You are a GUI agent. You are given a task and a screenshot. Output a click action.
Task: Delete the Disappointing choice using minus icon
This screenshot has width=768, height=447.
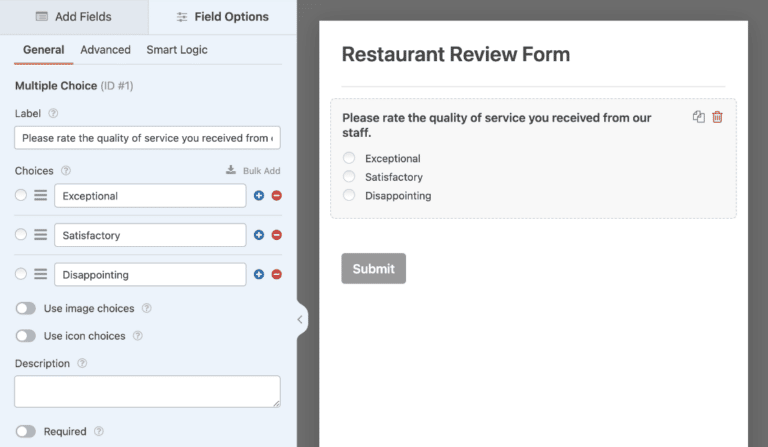point(277,274)
